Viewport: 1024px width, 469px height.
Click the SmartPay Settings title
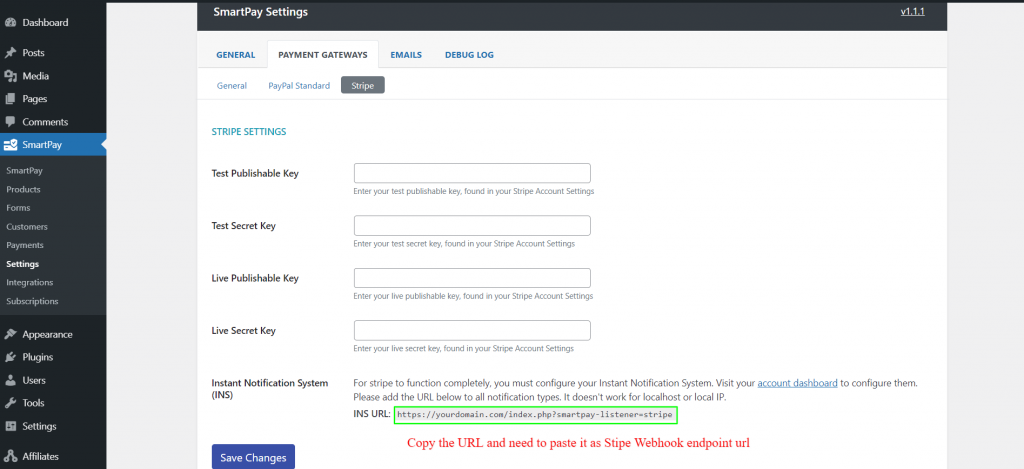[x=261, y=12]
